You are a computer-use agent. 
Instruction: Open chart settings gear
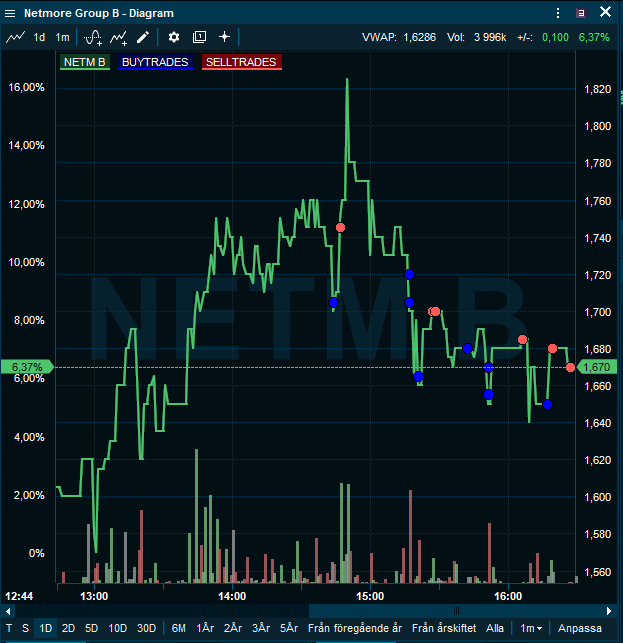(174, 37)
